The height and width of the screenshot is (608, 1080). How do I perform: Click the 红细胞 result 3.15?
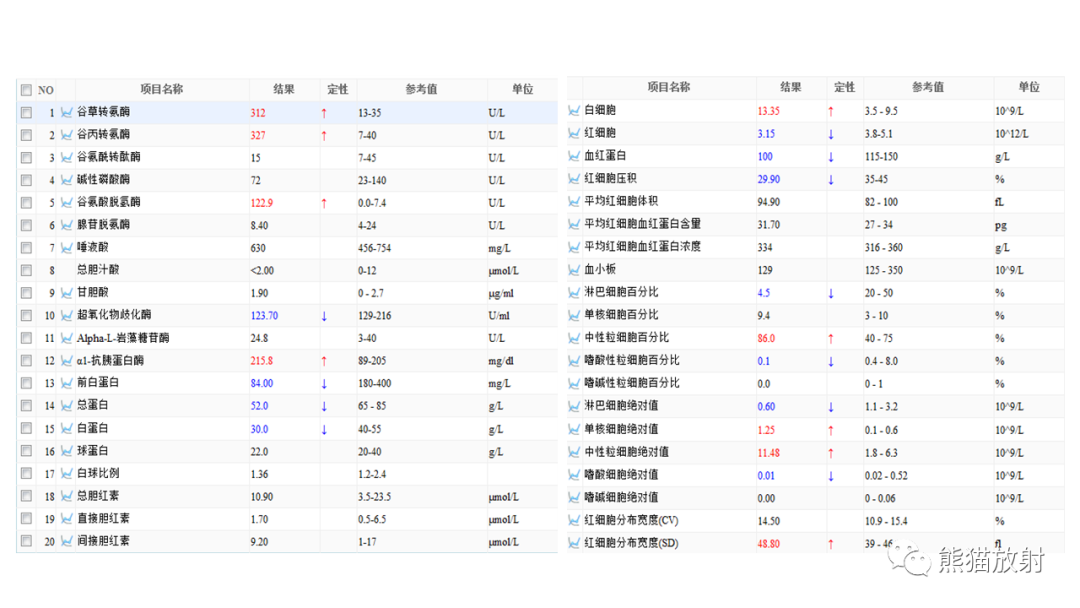coord(766,134)
